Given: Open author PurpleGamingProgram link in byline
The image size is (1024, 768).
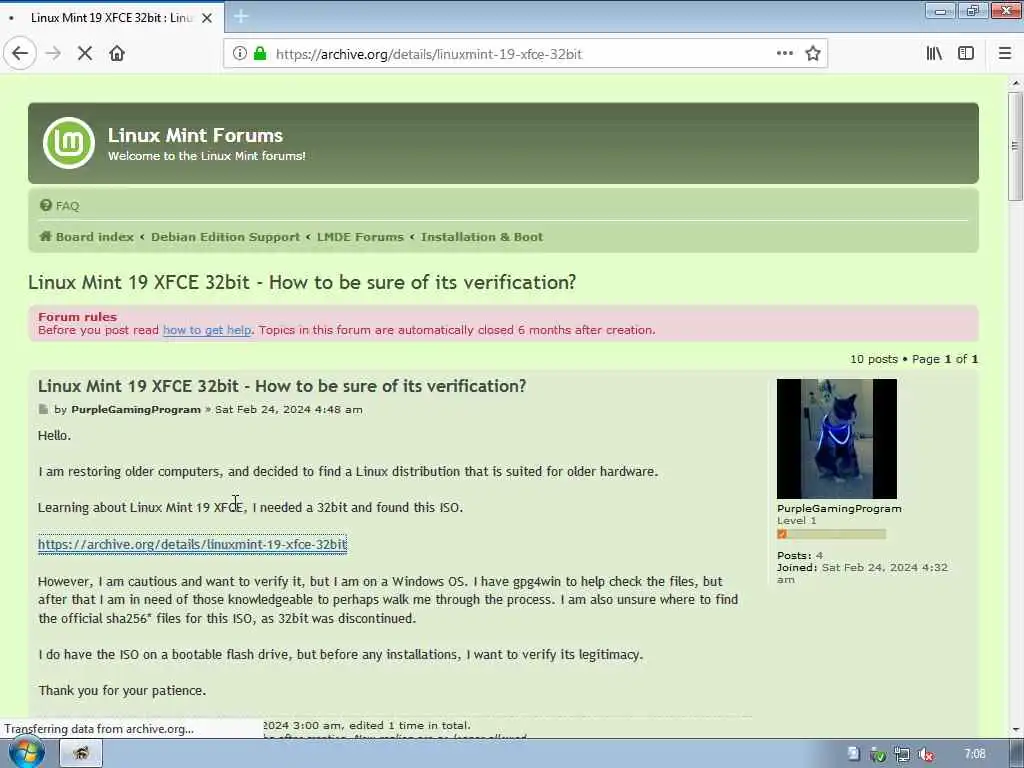Looking at the screenshot, I should click(x=136, y=409).
